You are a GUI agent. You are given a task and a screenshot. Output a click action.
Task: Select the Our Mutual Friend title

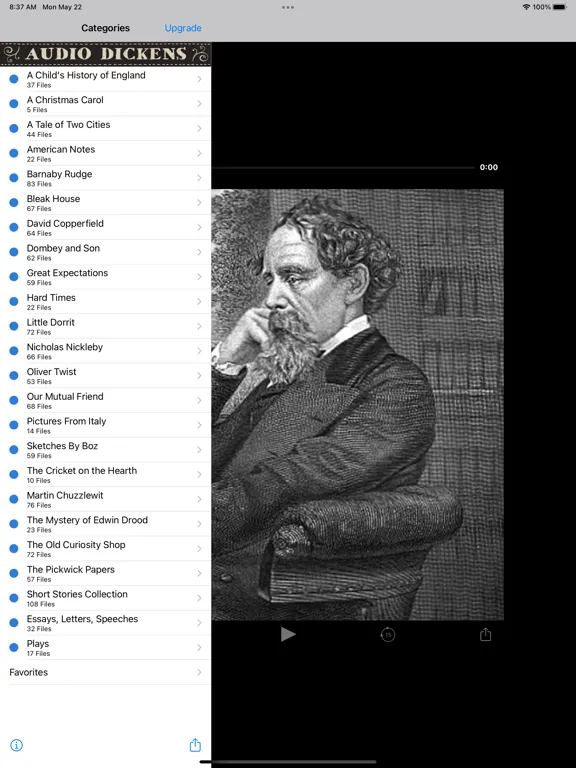pos(65,396)
